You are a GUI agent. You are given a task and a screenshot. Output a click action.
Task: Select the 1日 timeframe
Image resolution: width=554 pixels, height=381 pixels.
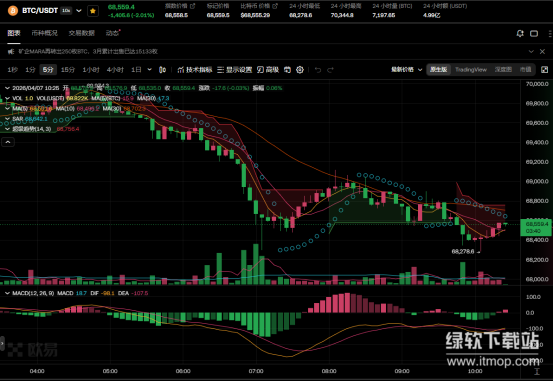136,70
